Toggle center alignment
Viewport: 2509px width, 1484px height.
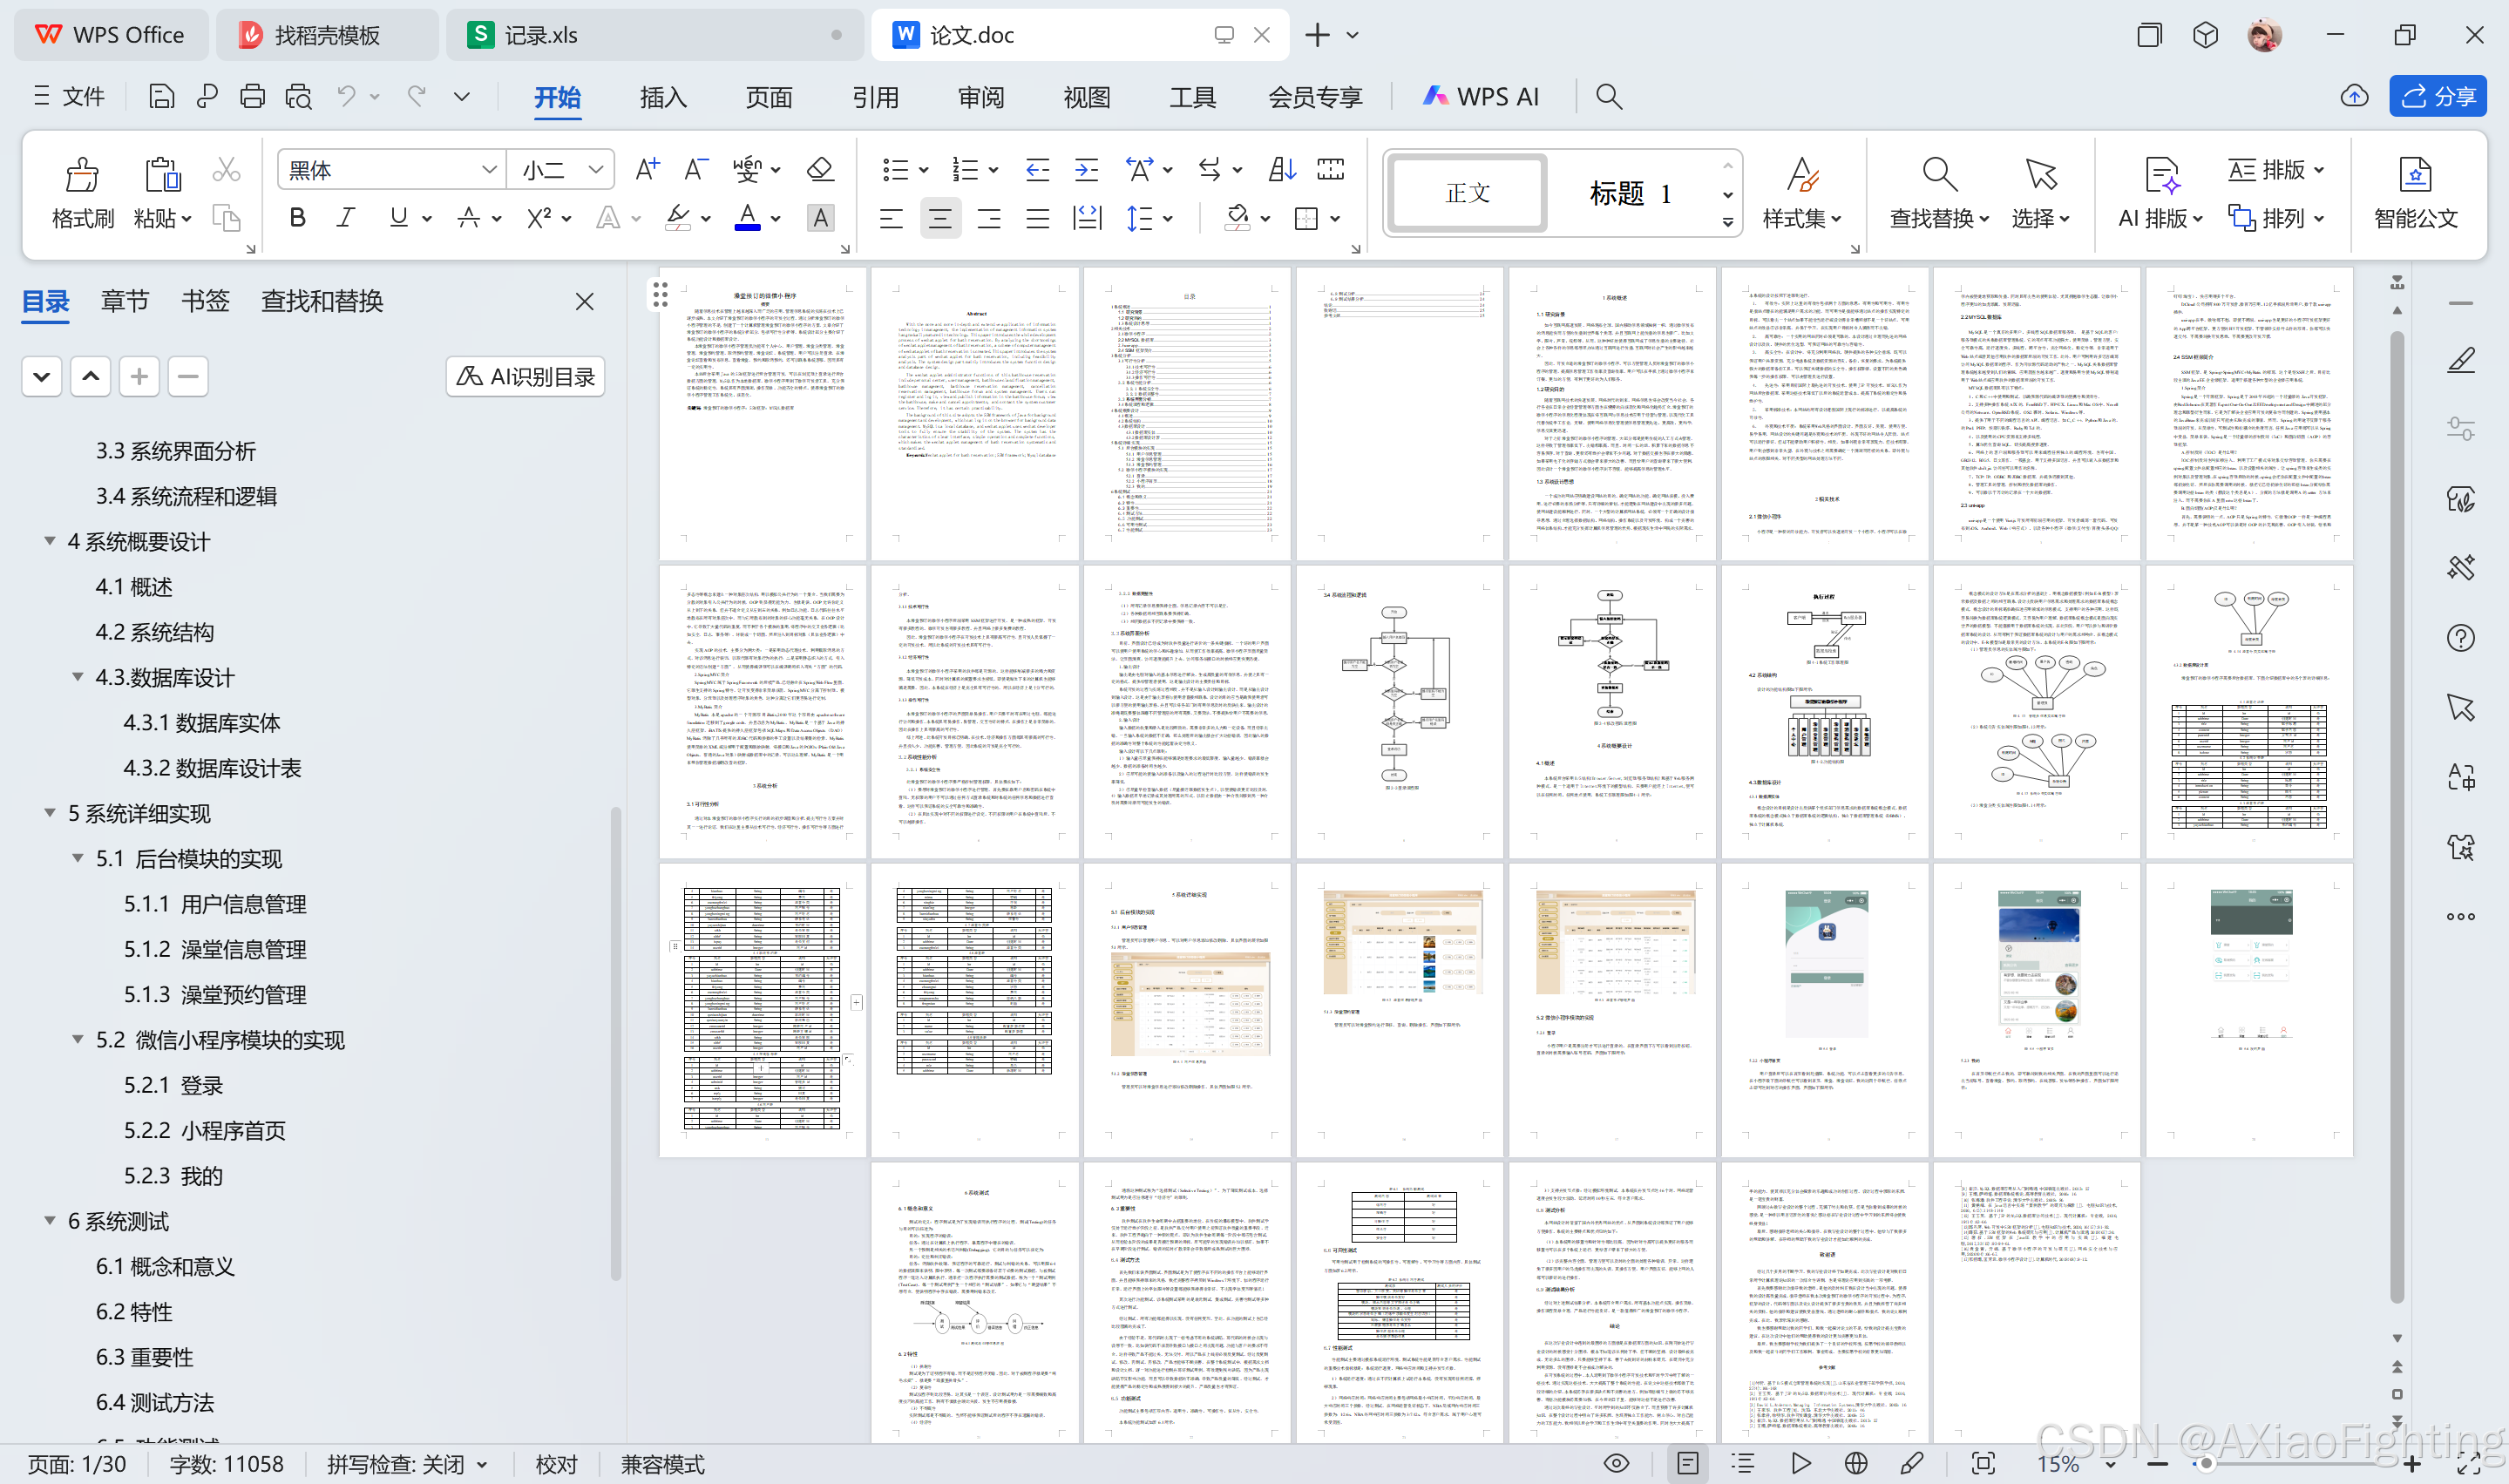[939, 218]
